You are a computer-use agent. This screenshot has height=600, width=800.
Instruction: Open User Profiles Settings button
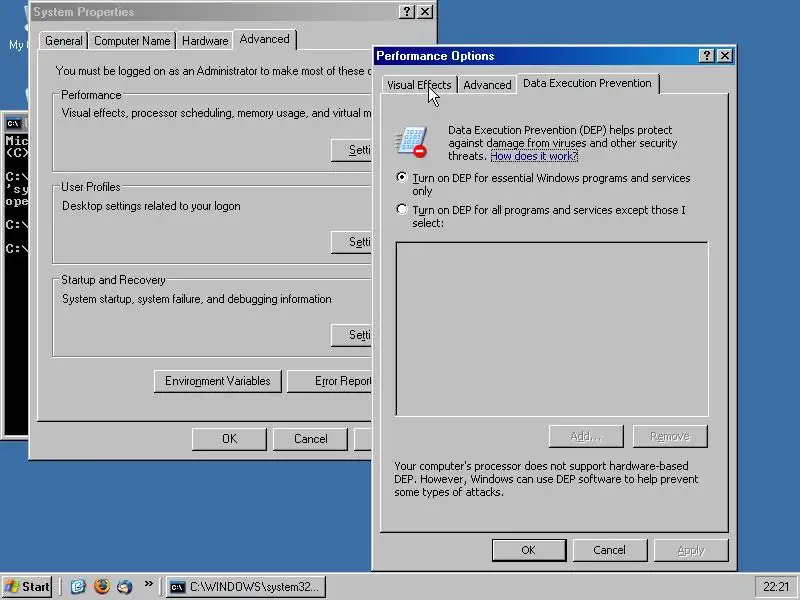click(352, 242)
